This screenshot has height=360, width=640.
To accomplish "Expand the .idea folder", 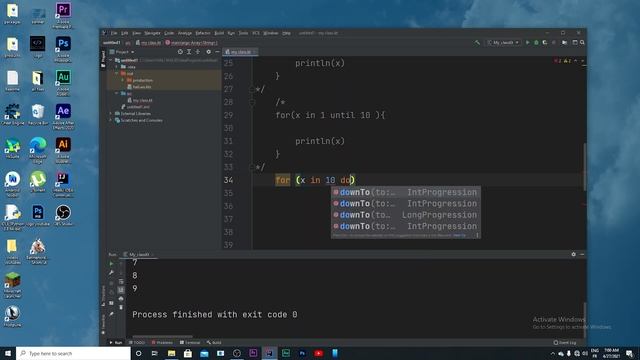I will click(x=117, y=67).
